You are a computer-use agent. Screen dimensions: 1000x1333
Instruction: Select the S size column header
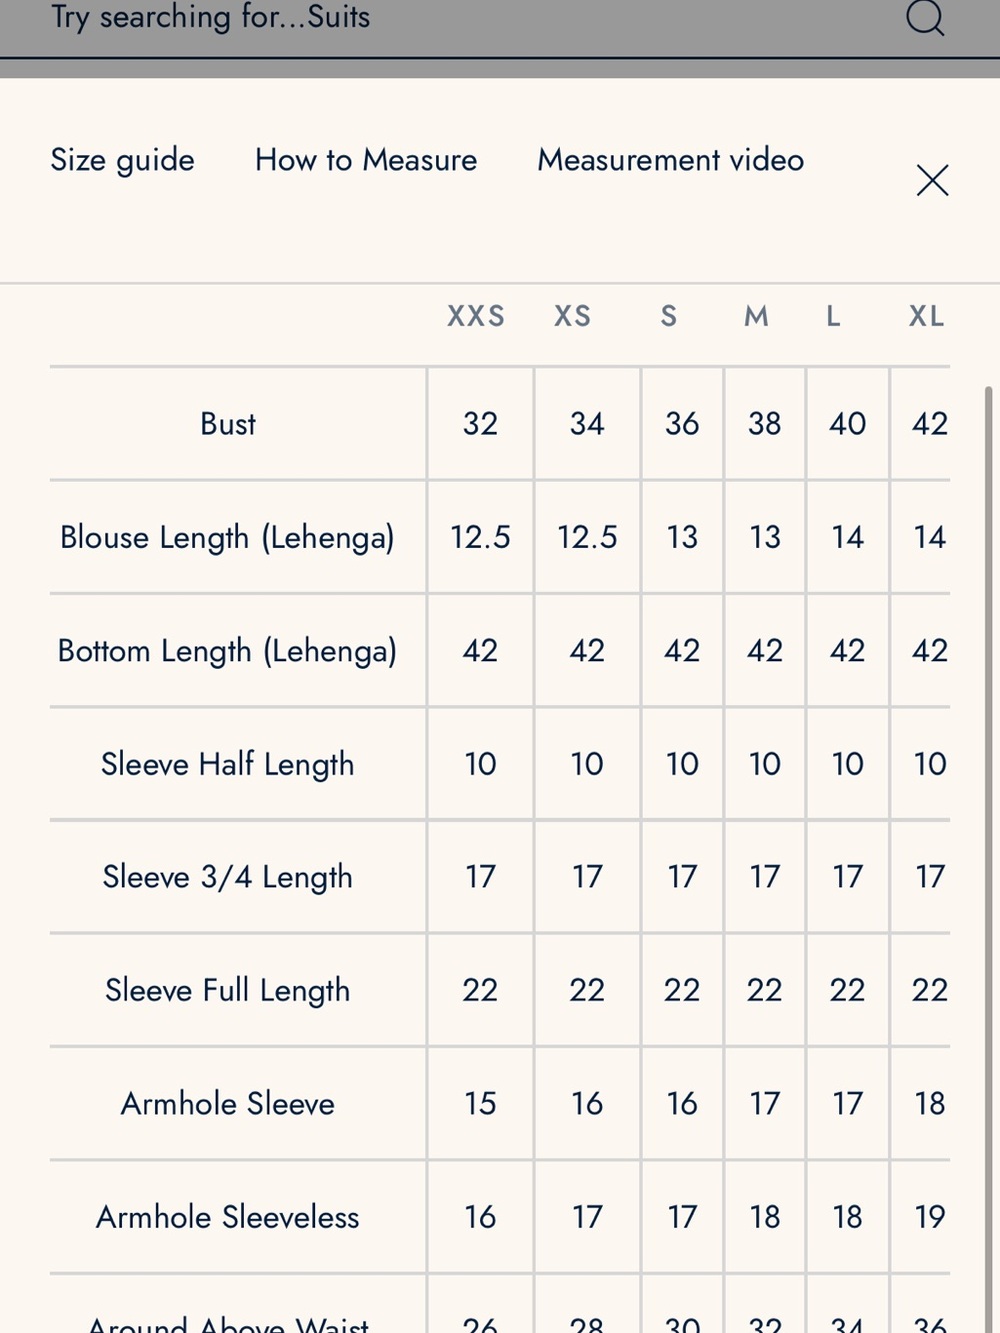669,316
